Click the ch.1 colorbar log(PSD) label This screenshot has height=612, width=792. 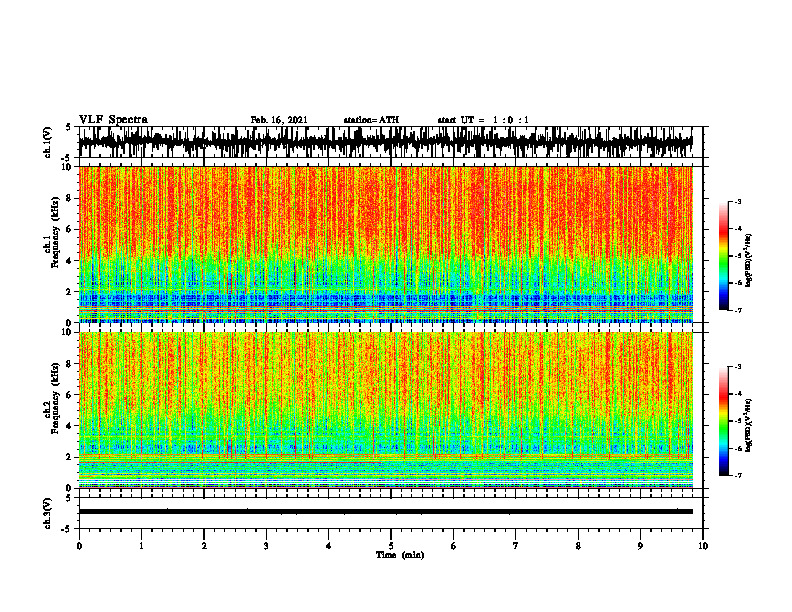click(x=749, y=261)
